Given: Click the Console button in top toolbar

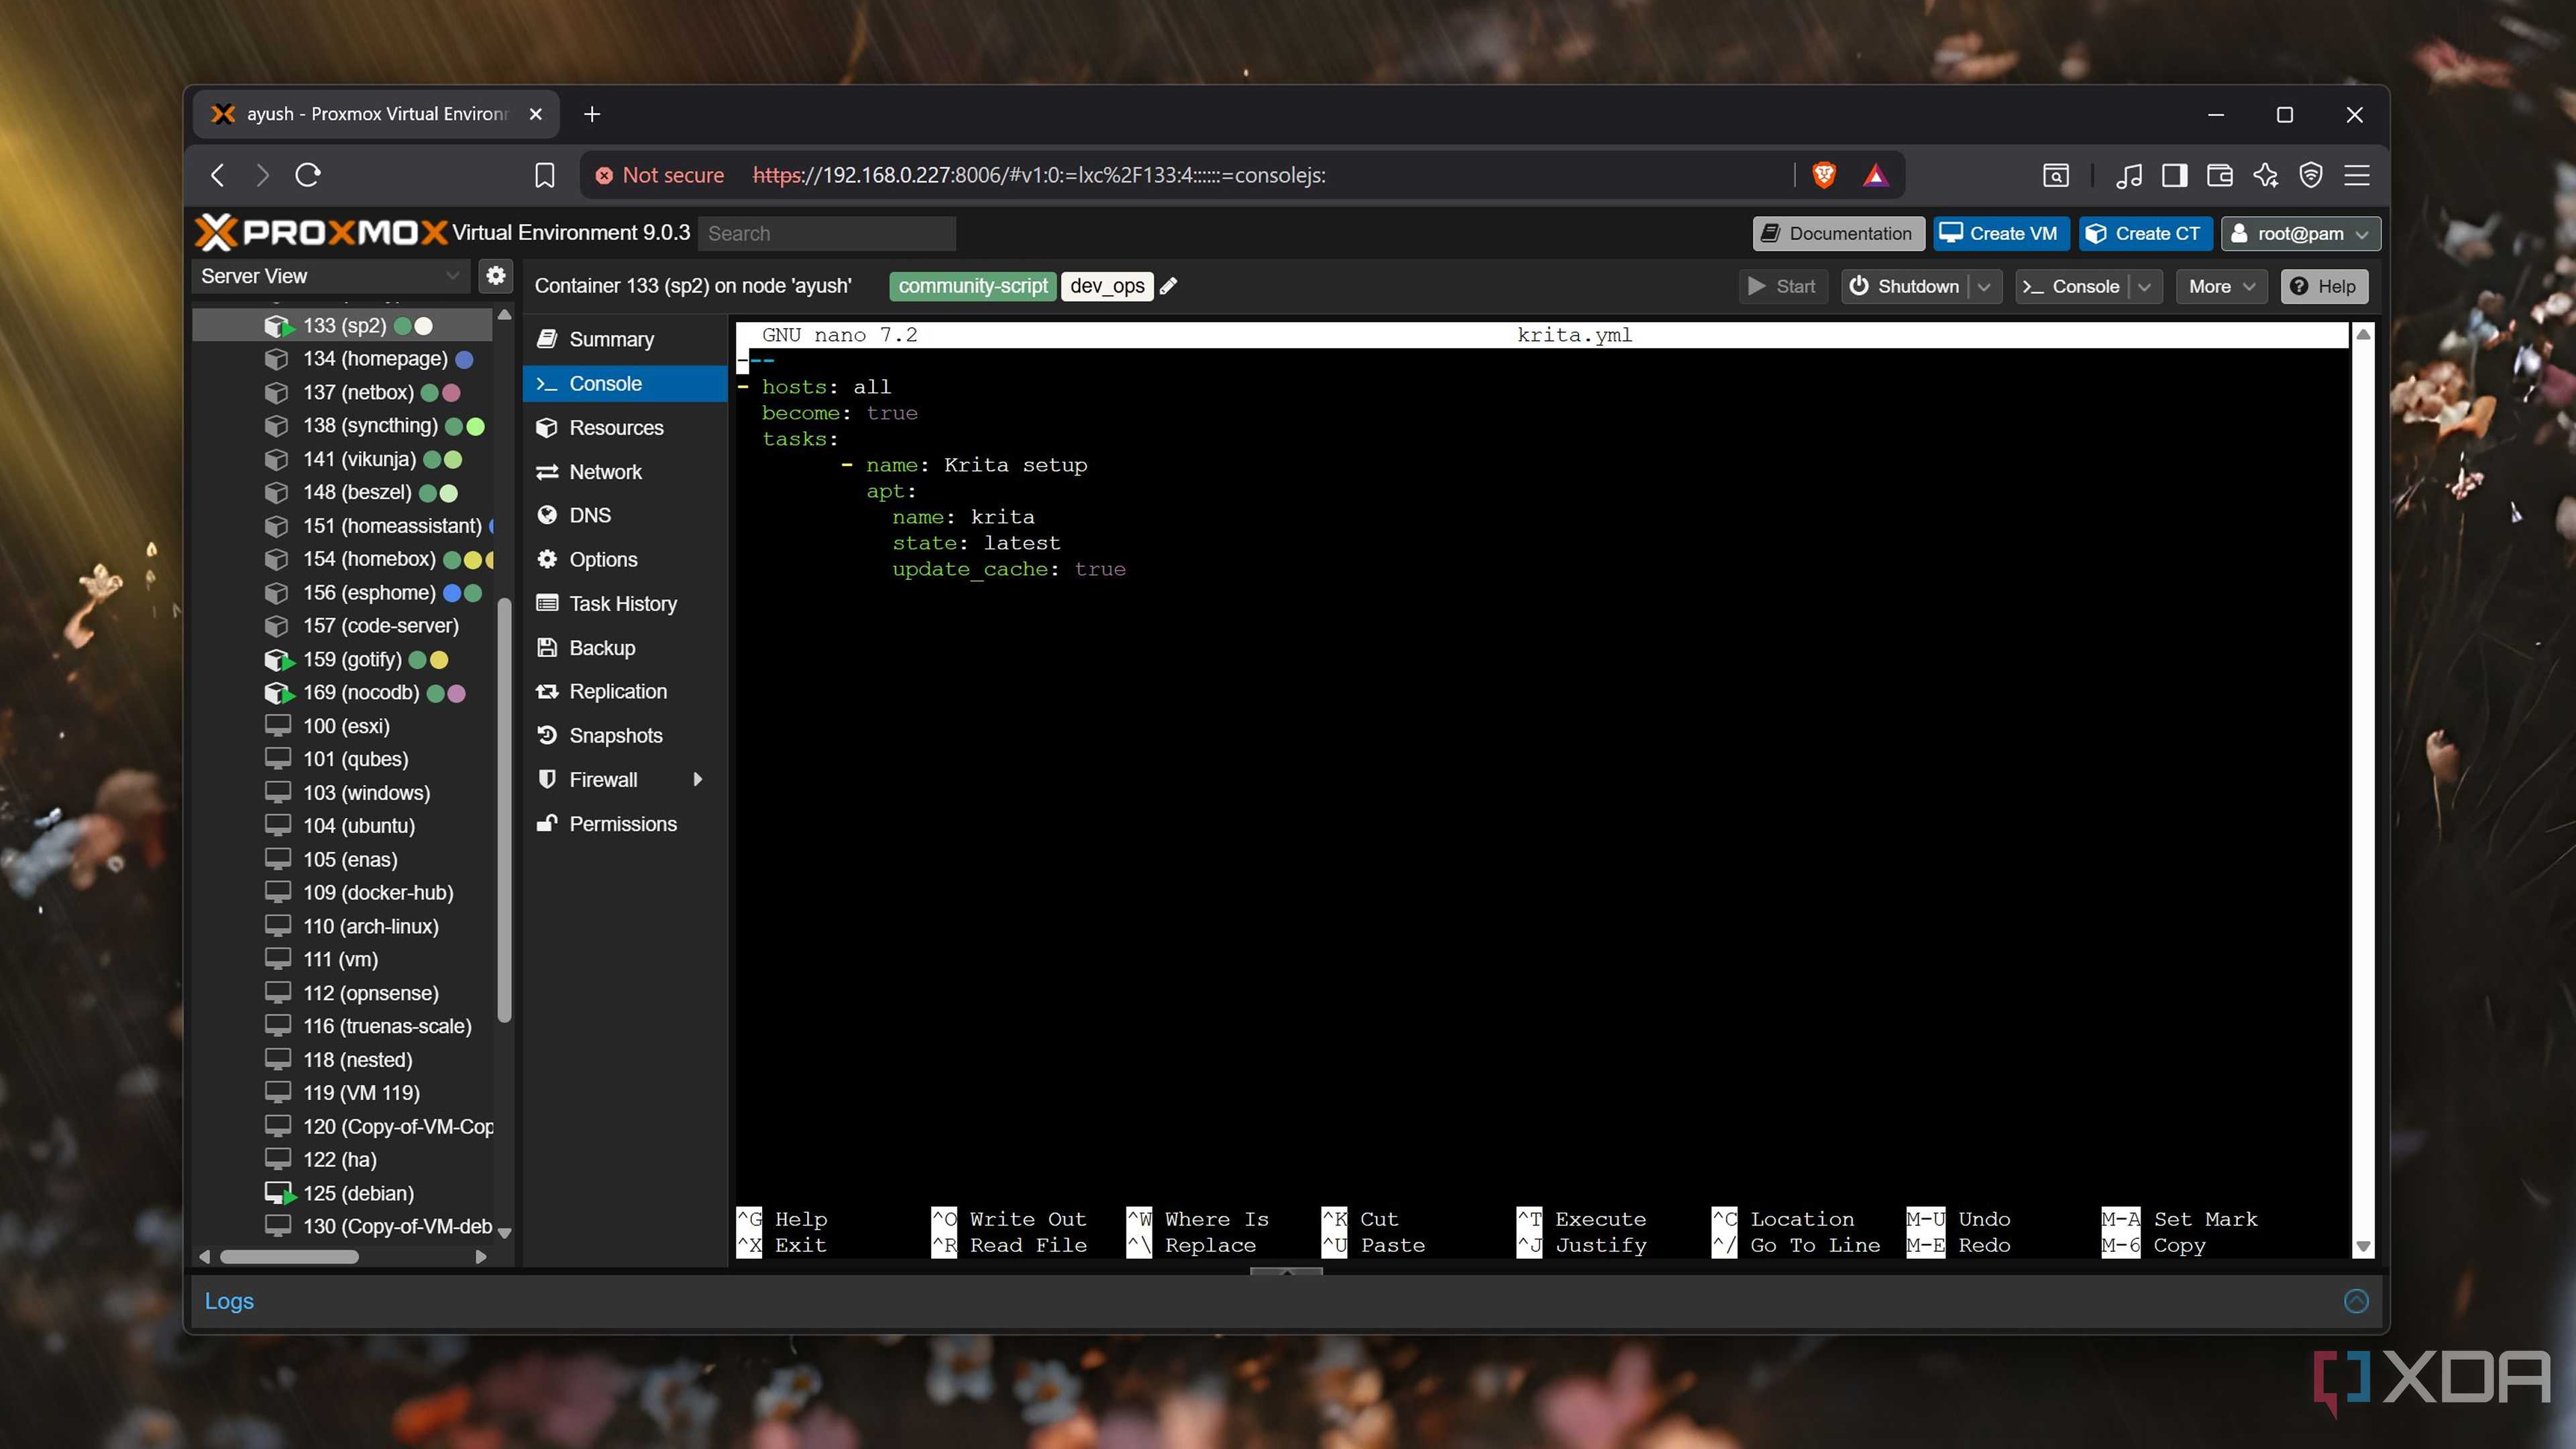Looking at the screenshot, I should click(2072, 286).
